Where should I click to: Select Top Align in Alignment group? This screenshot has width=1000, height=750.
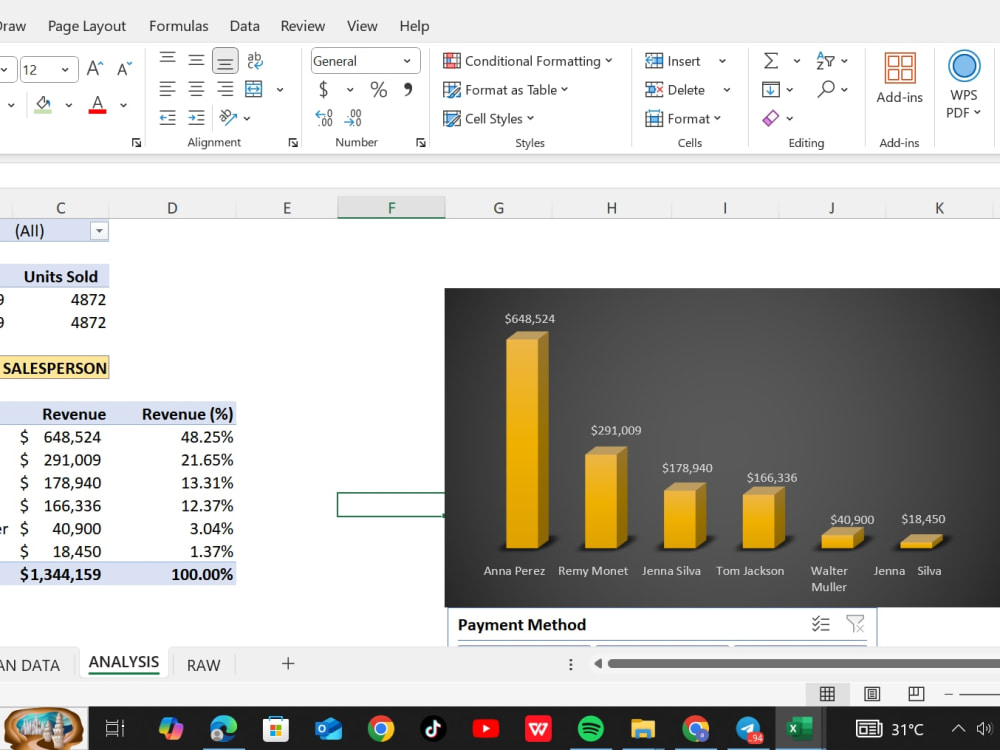click(x=168, y=59)
